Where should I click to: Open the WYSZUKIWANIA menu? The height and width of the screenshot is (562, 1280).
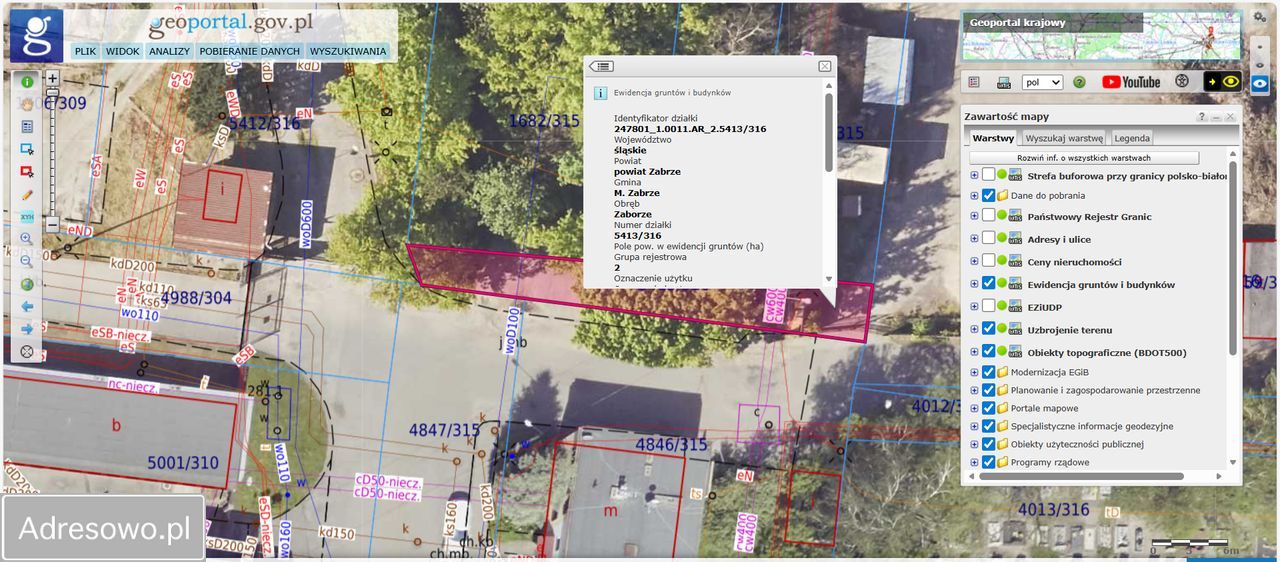tap(348, 51)
